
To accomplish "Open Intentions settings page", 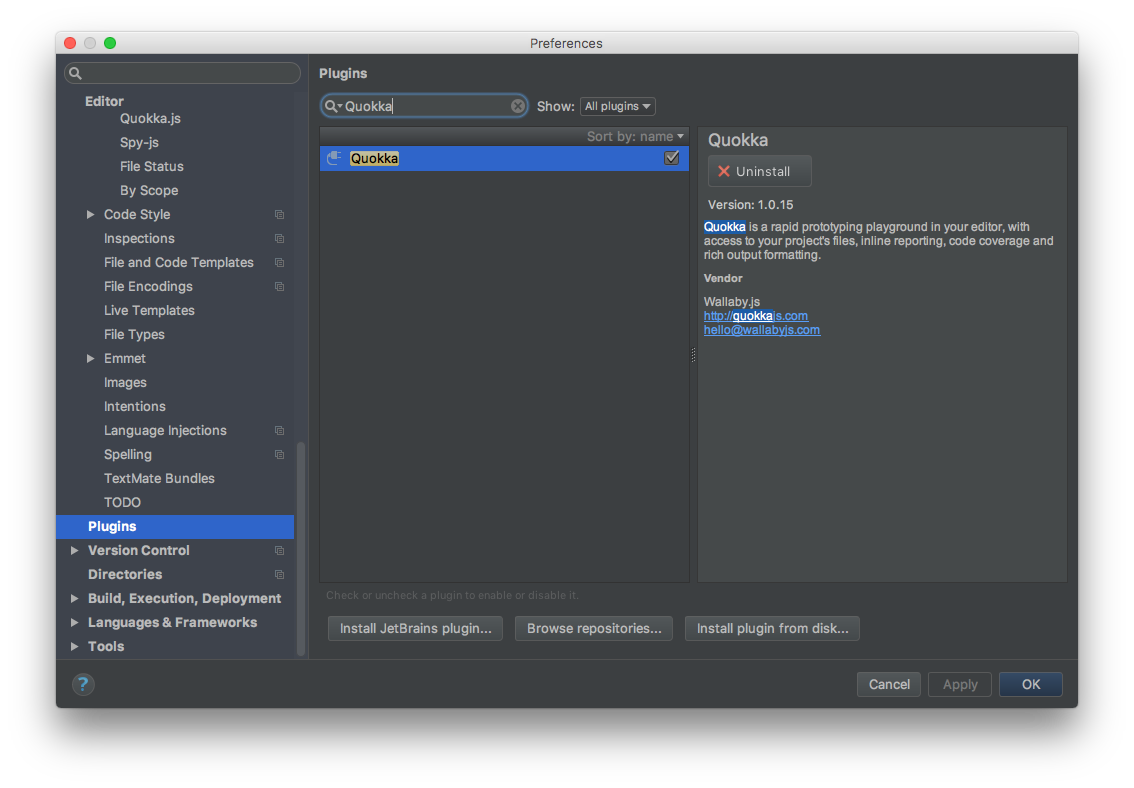I will pos(135,406).
